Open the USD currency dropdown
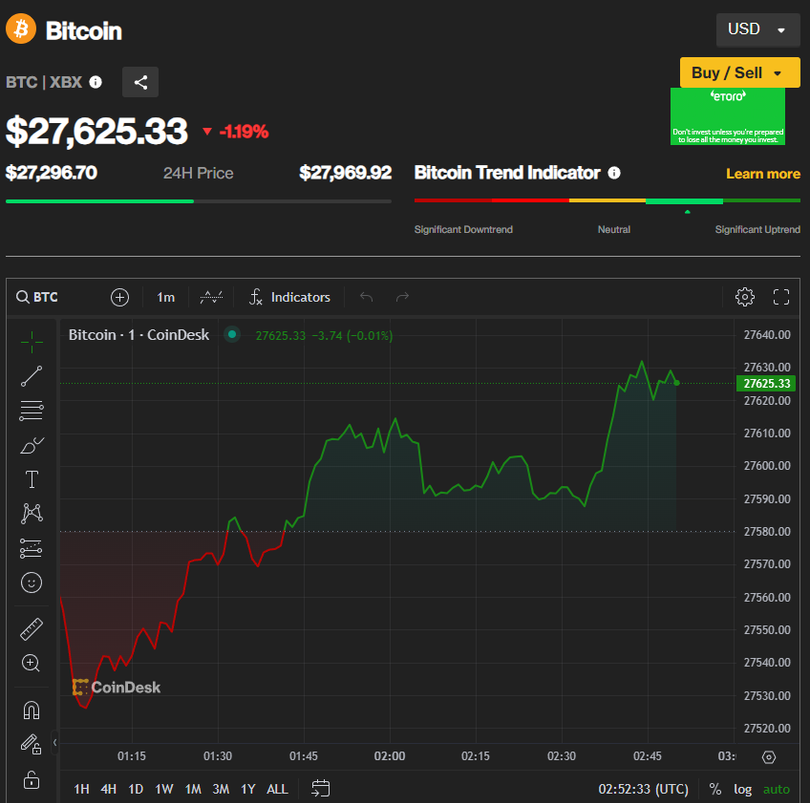 pos(757,30)
